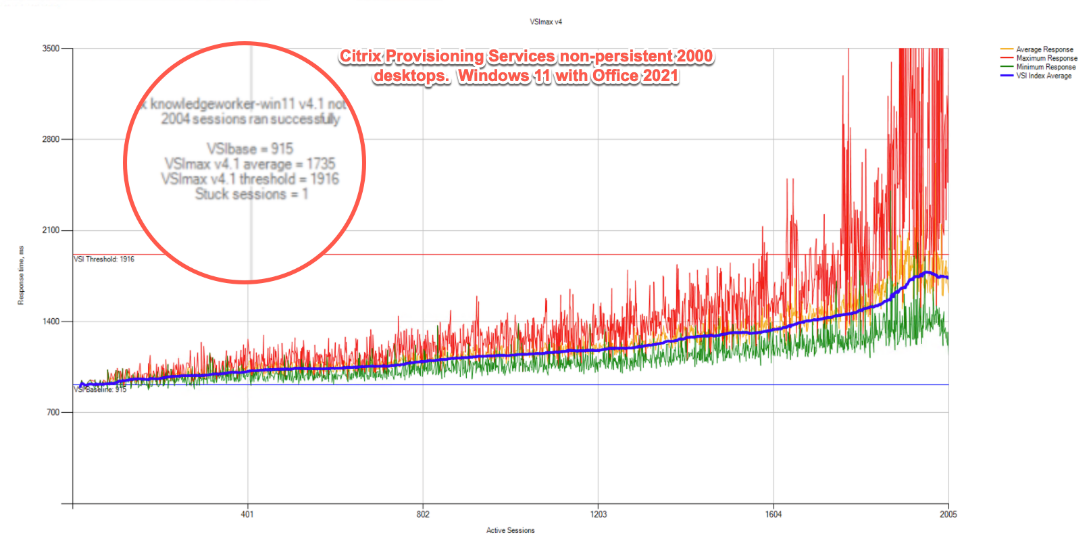
Task: Click the "VSIbase = 915" text
Action: click(x=250, y=149)
